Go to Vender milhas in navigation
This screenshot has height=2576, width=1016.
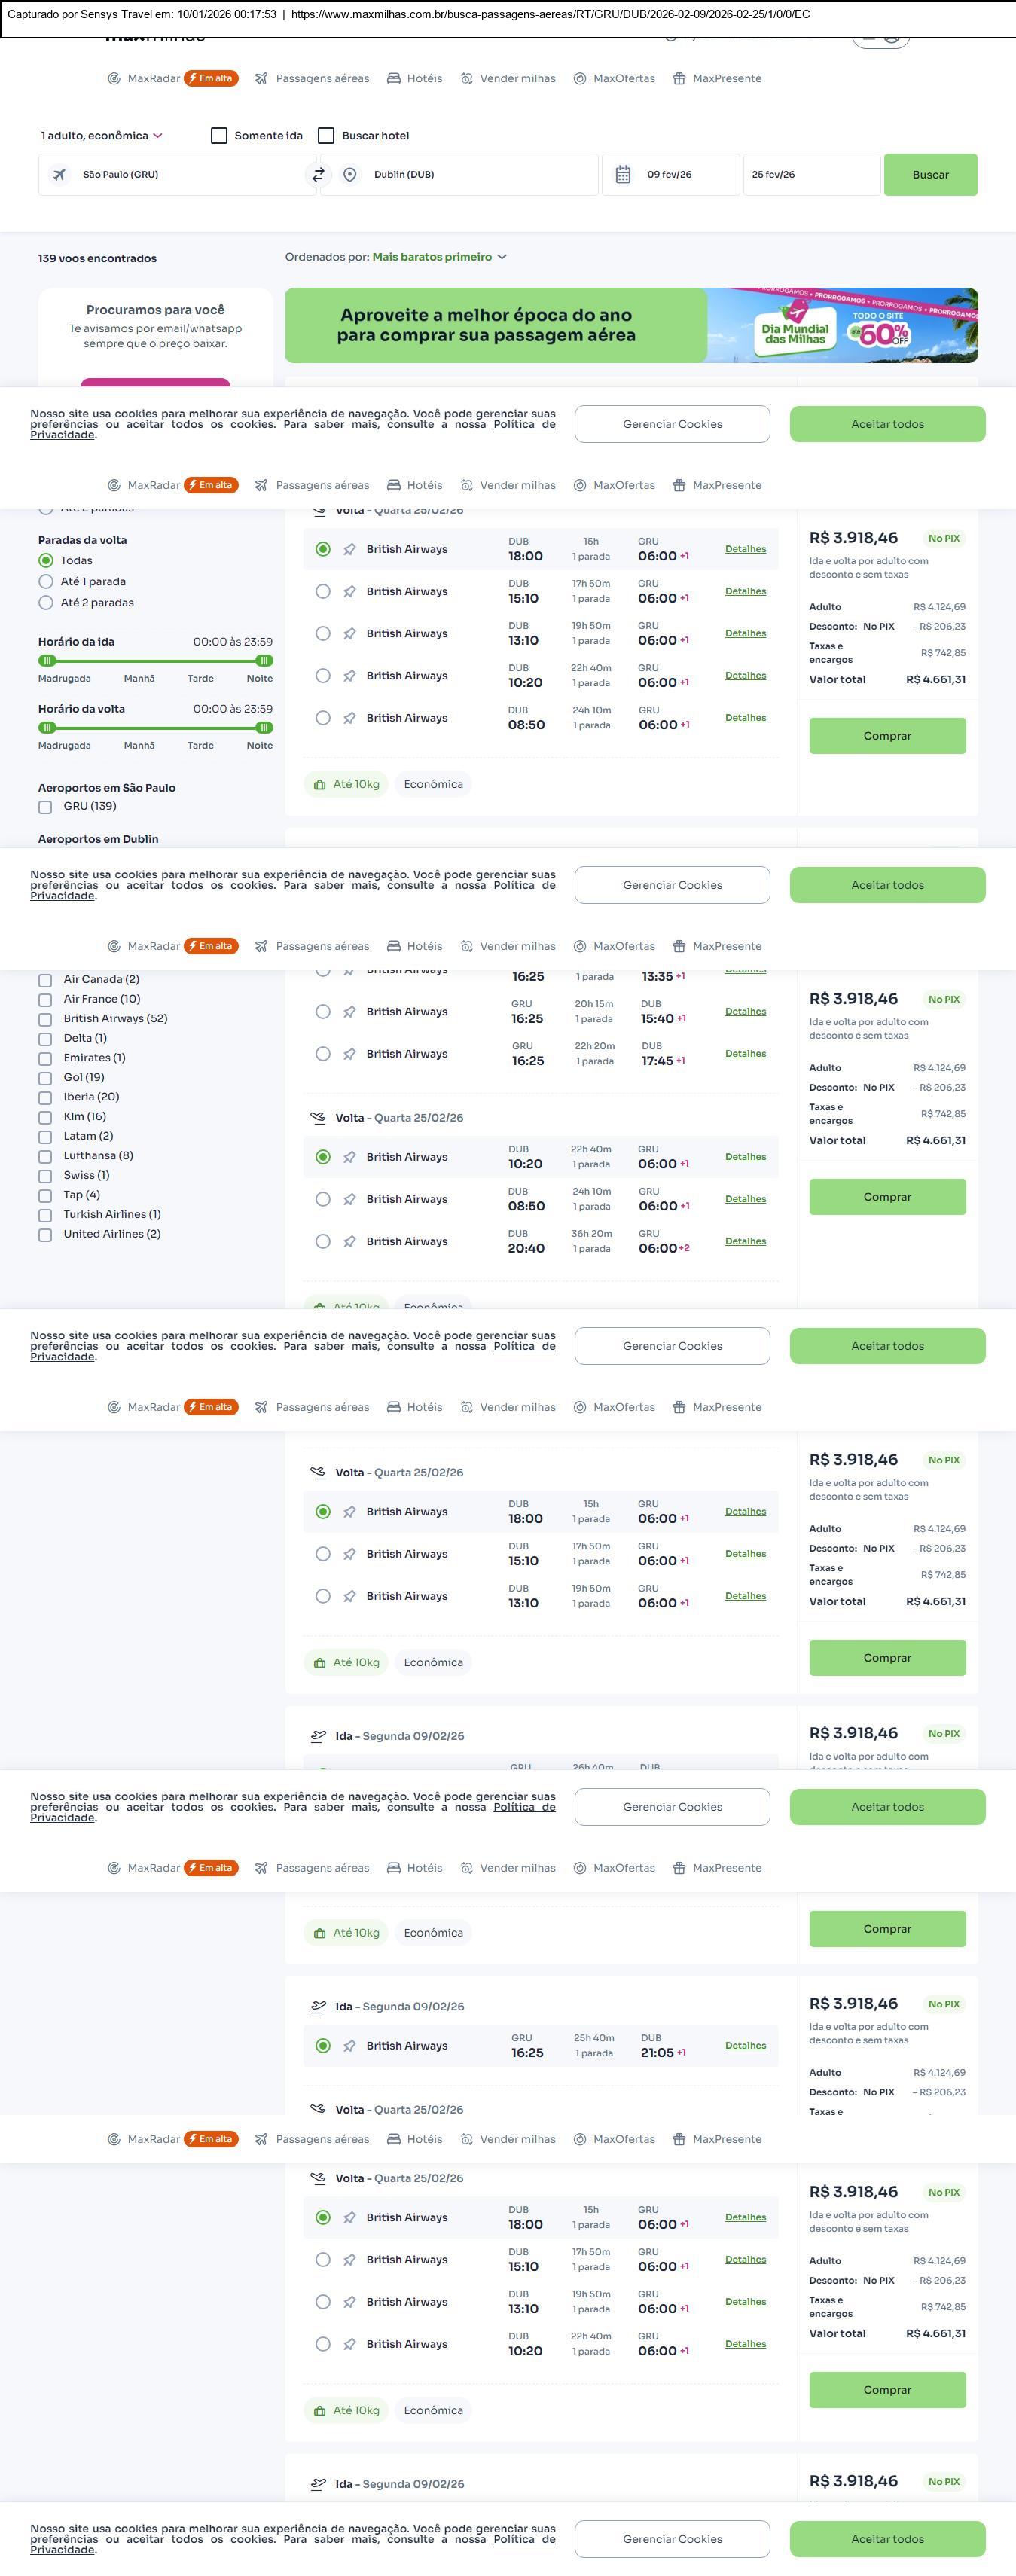tap(508, 79)
